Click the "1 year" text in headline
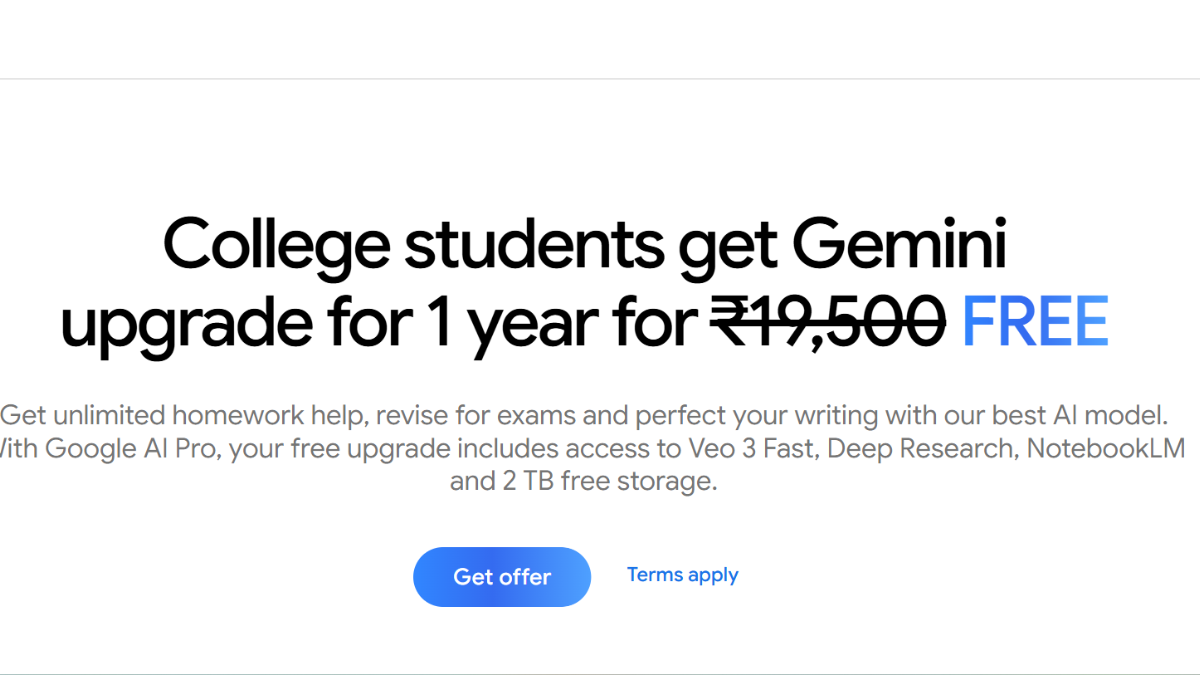1200x675 pixels. [502, 322]
